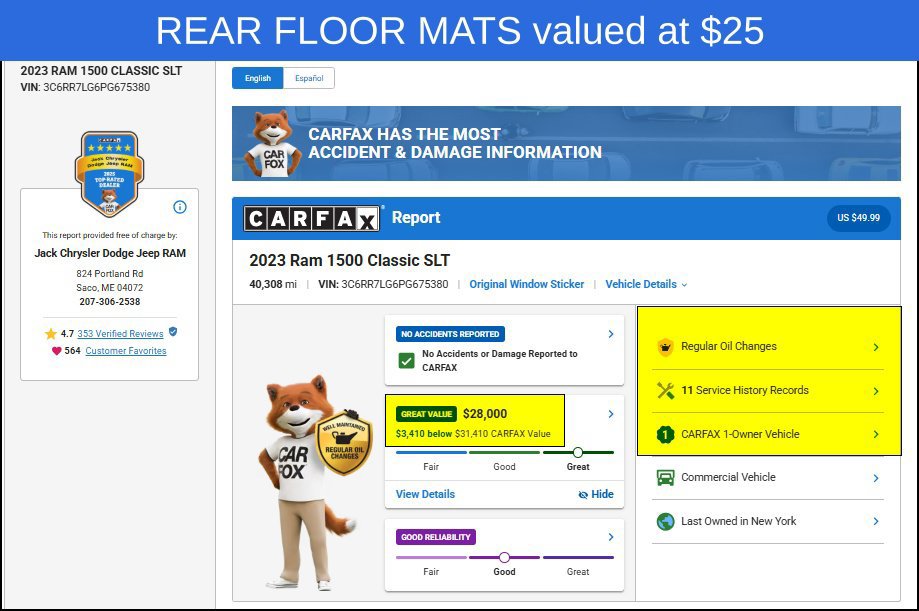The height and width of the screenshot is (611, 919).
Task: Expand the Vehicle Details dropdown
Action: click(x=646, y=284)
